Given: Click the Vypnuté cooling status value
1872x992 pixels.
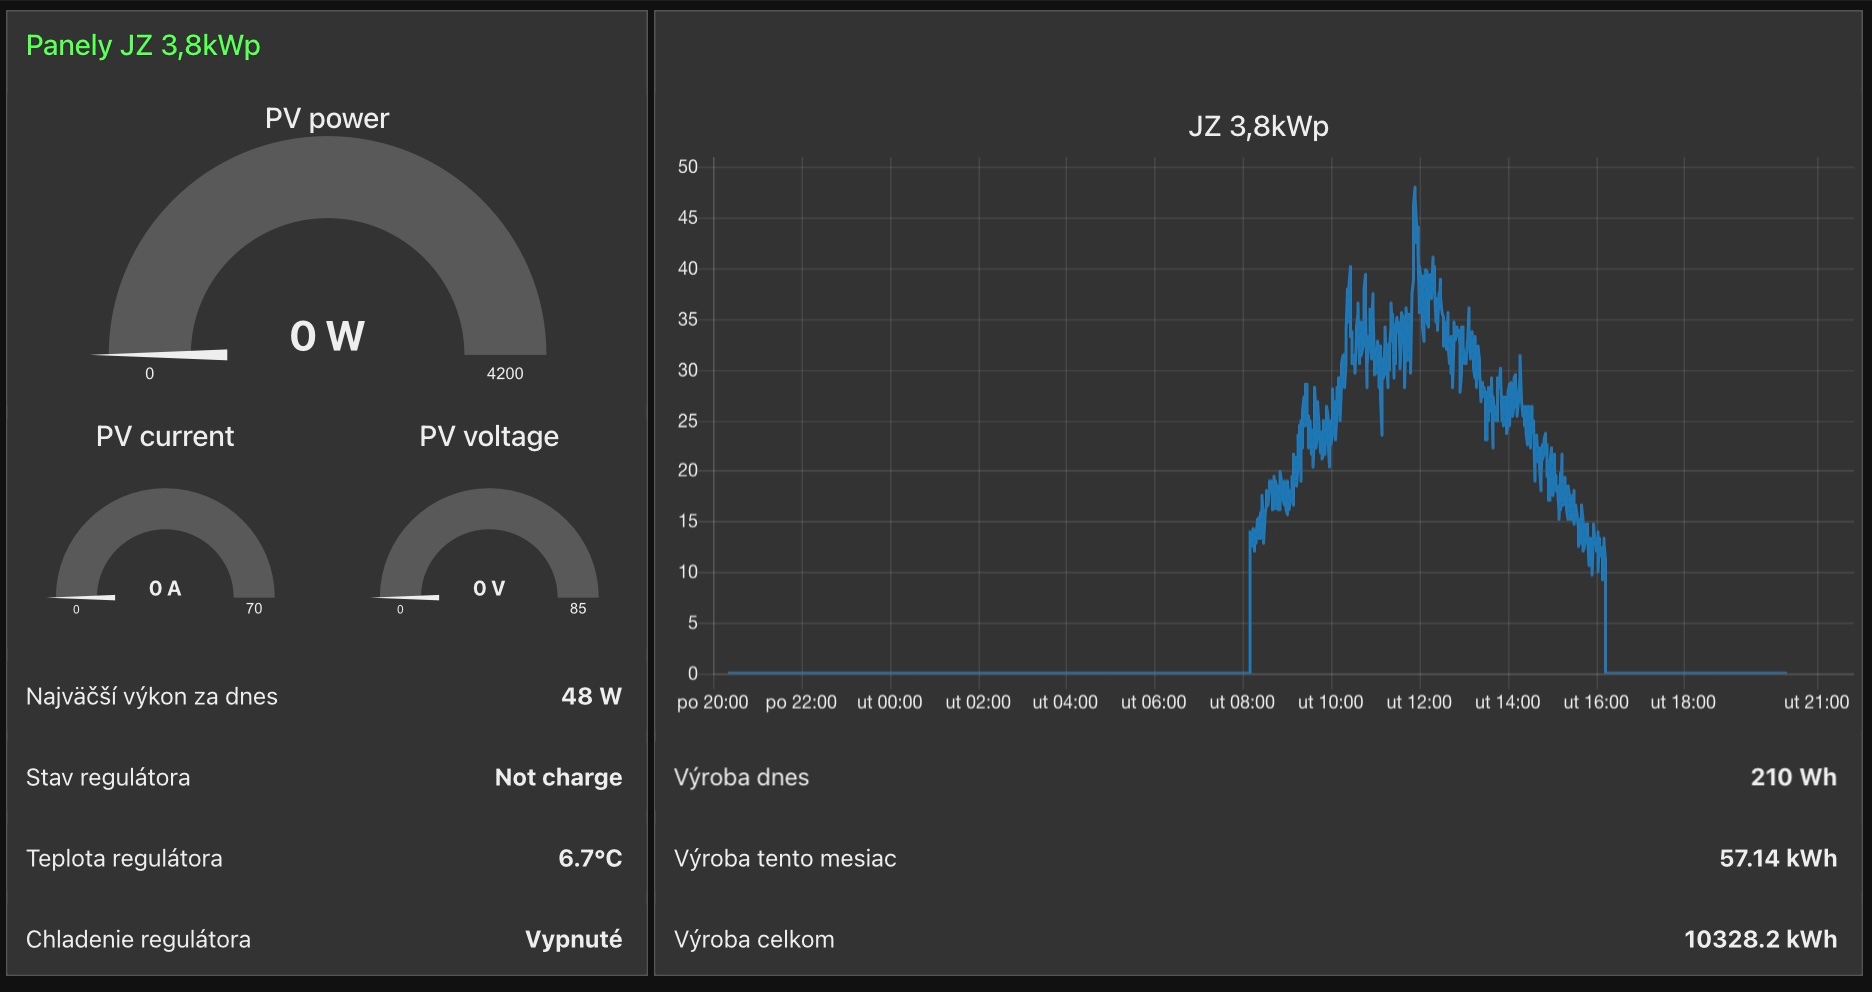Looking at the screenshot, I should [x=573, y=939].
